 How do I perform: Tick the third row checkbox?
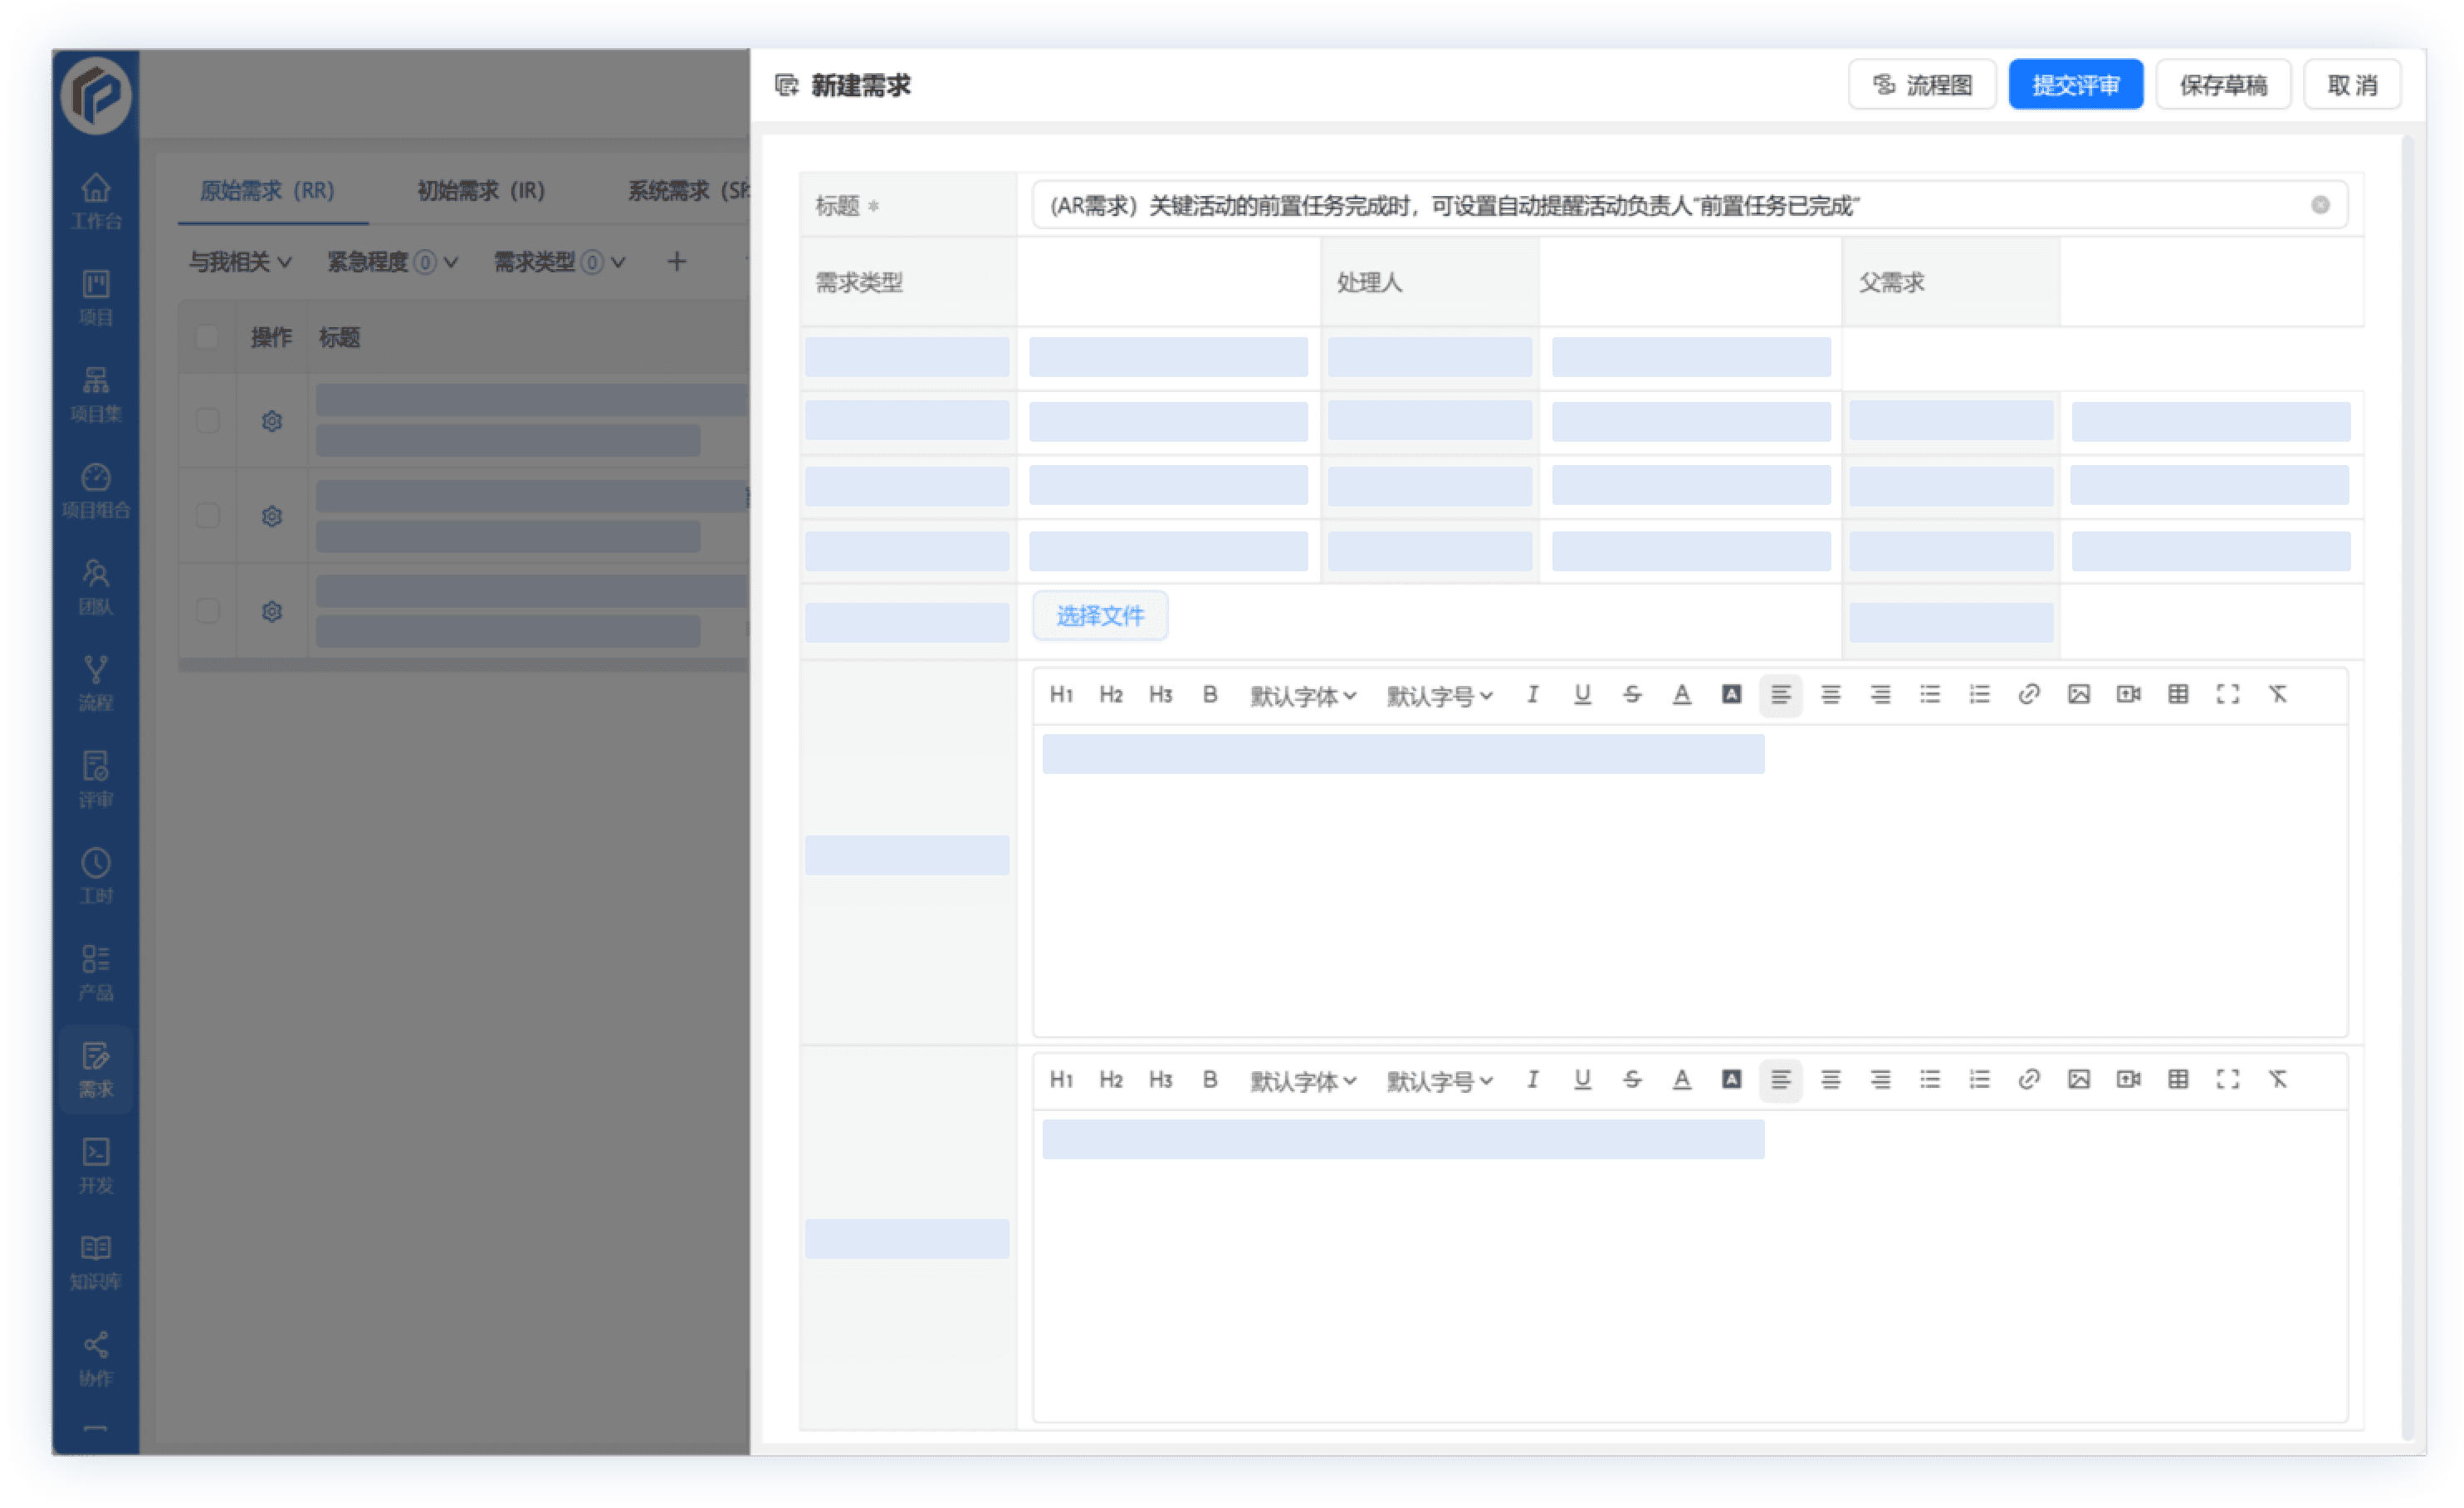(x=207, y=610)
